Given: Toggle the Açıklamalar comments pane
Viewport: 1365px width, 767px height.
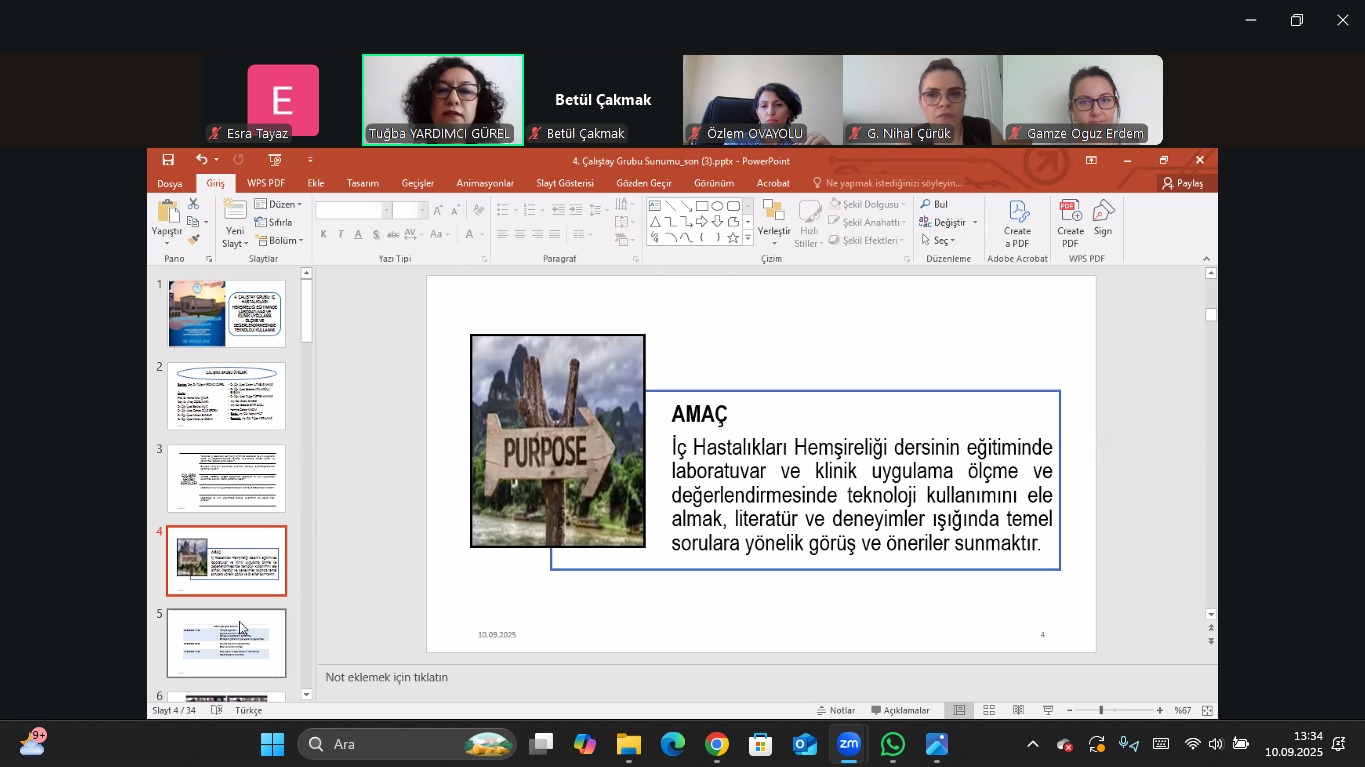Looking at the screenshot, I should [900, 710].
